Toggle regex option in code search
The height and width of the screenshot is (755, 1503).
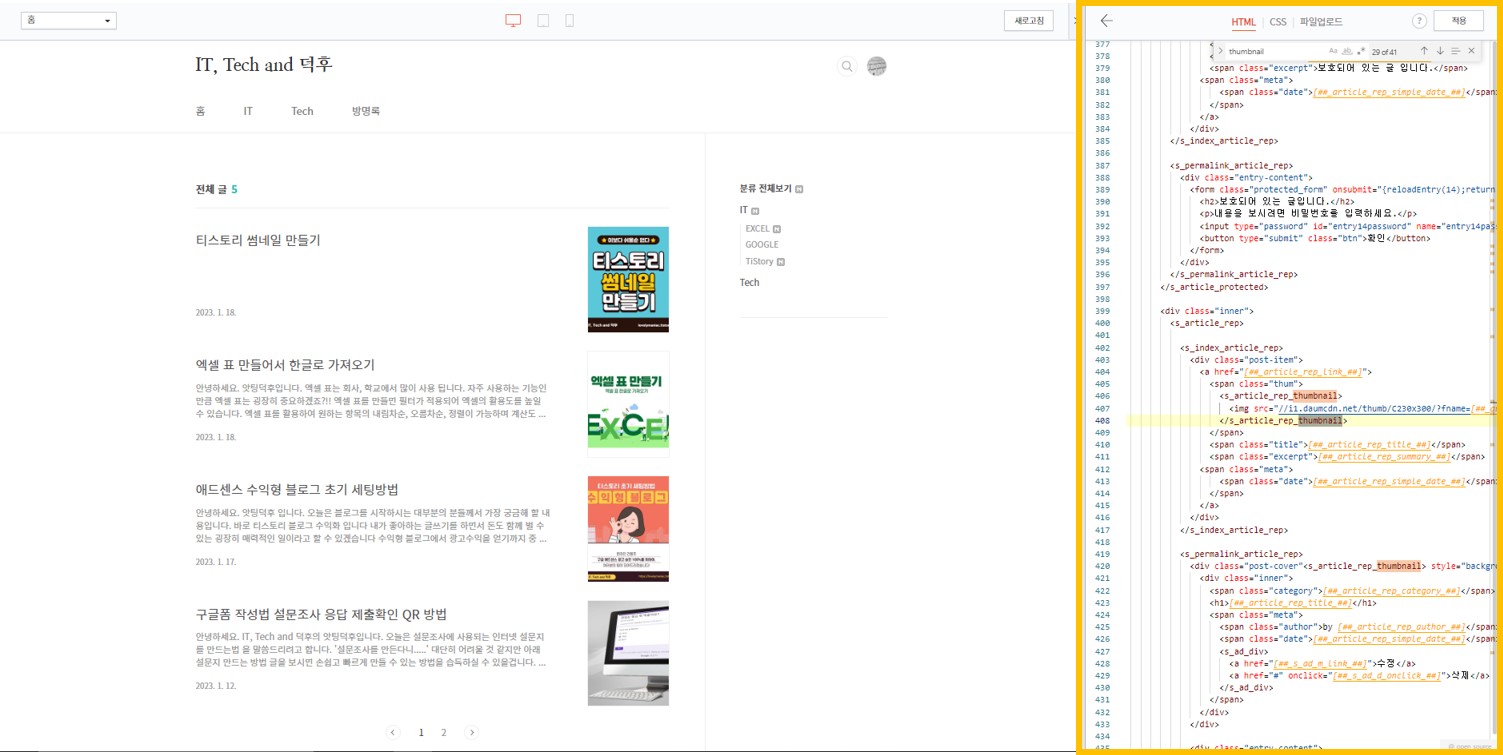[1361, 51]
